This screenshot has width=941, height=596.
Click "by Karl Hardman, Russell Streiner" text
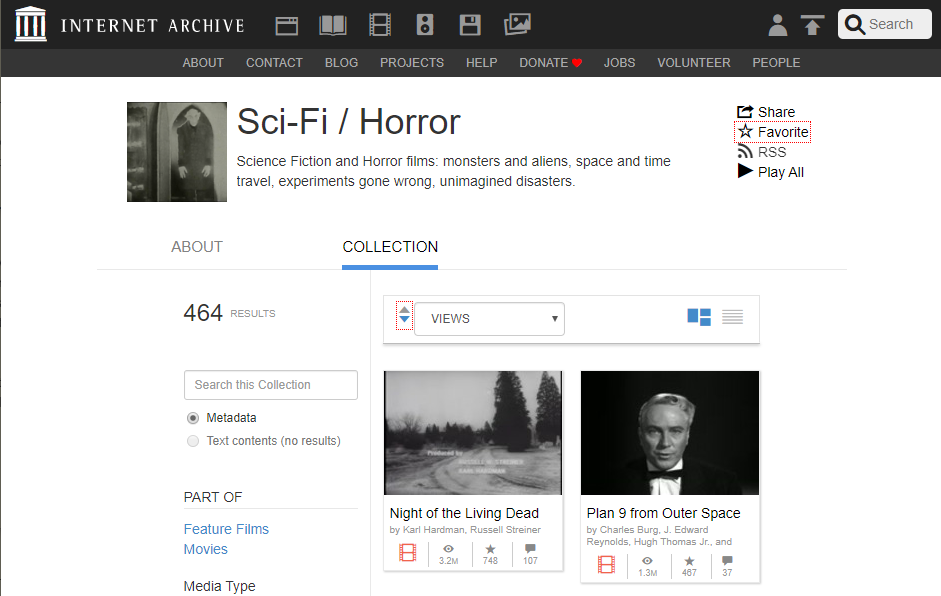[465, 530]
